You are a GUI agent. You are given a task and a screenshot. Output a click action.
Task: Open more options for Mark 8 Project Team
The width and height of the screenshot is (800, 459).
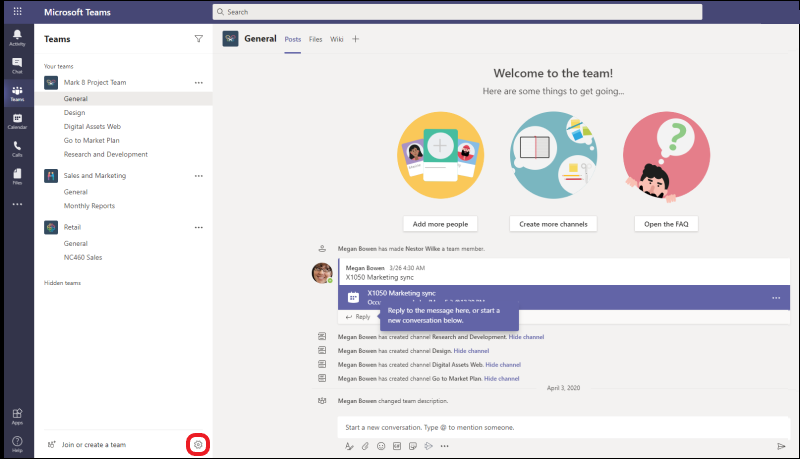[199, 83]
